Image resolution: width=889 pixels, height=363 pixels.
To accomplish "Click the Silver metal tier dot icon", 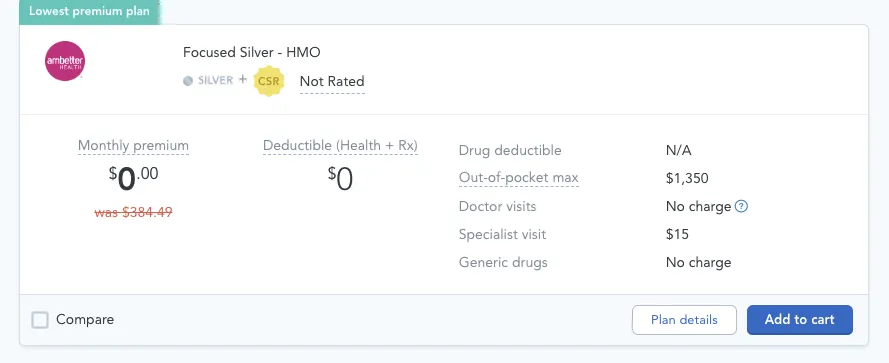I will pos(188,81).
